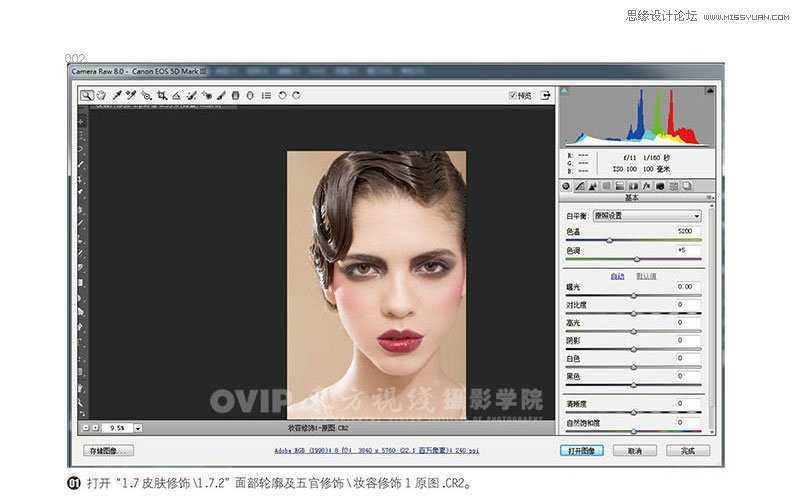Rotate image counterclockwise
800x504 pixels.
(282, 95)
